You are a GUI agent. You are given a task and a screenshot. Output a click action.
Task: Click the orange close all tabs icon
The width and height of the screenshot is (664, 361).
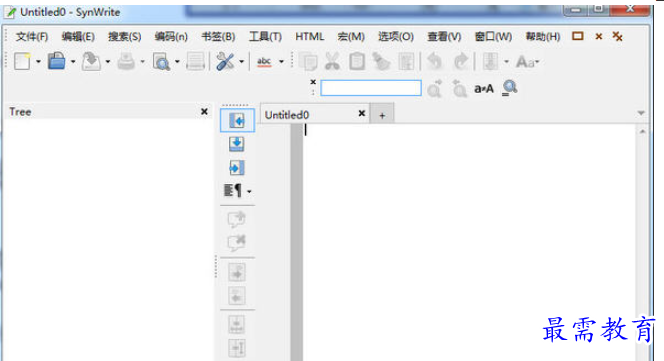[617, 36]
